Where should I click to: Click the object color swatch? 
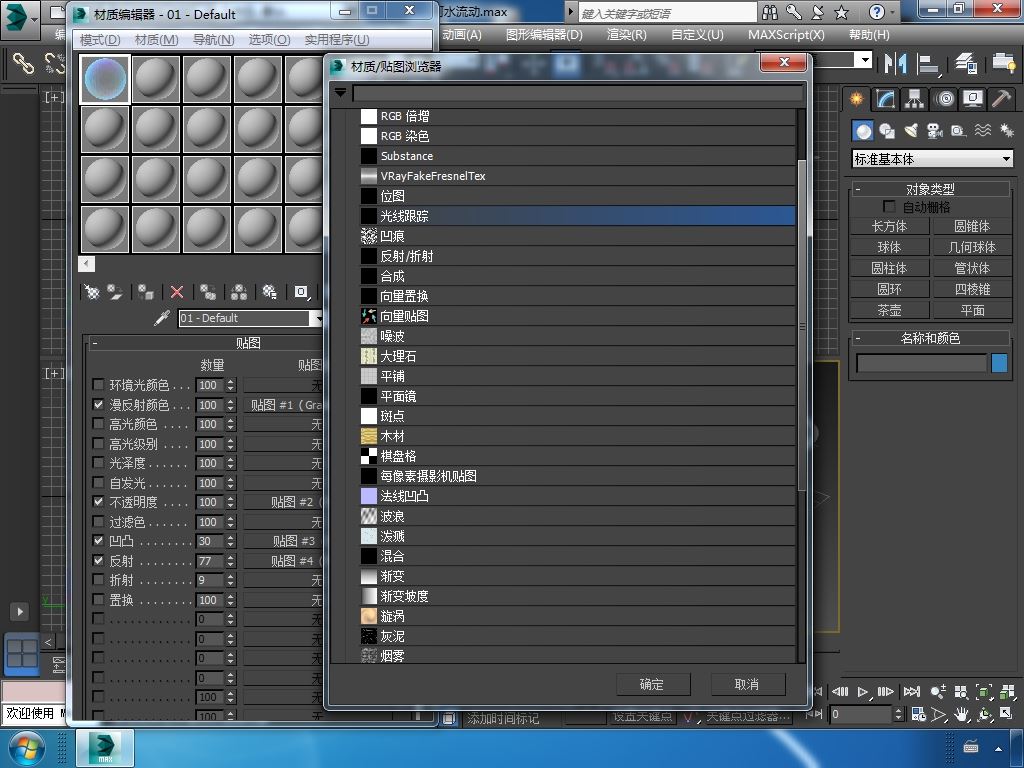pyautogui.click(x=999, y=363)
